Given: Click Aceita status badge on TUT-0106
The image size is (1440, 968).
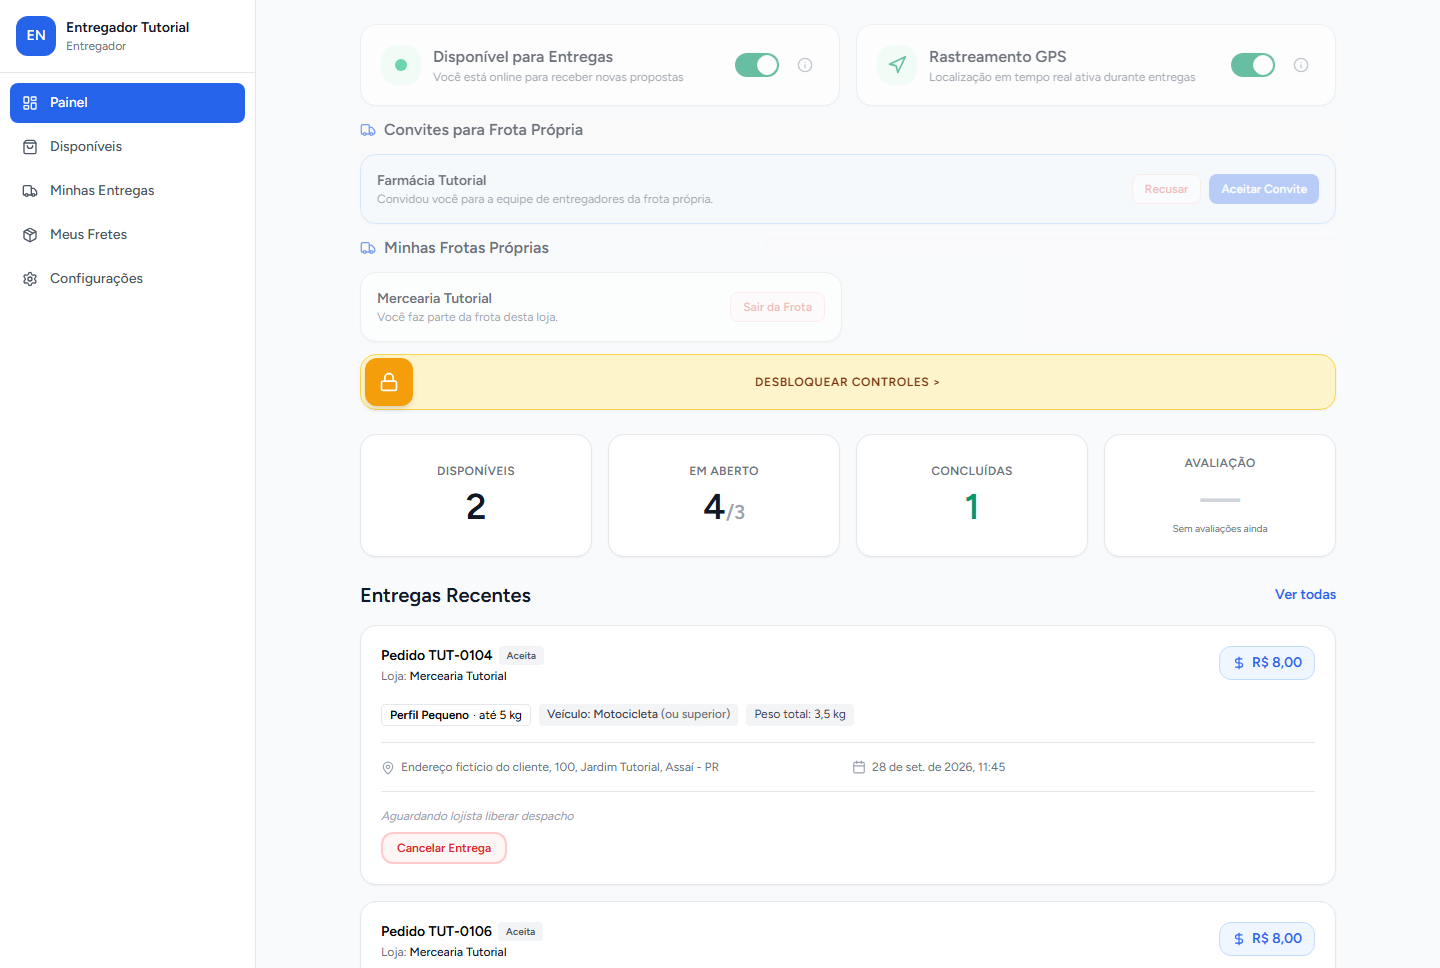Looking at the screenshot, I should (x=520, y=932).
